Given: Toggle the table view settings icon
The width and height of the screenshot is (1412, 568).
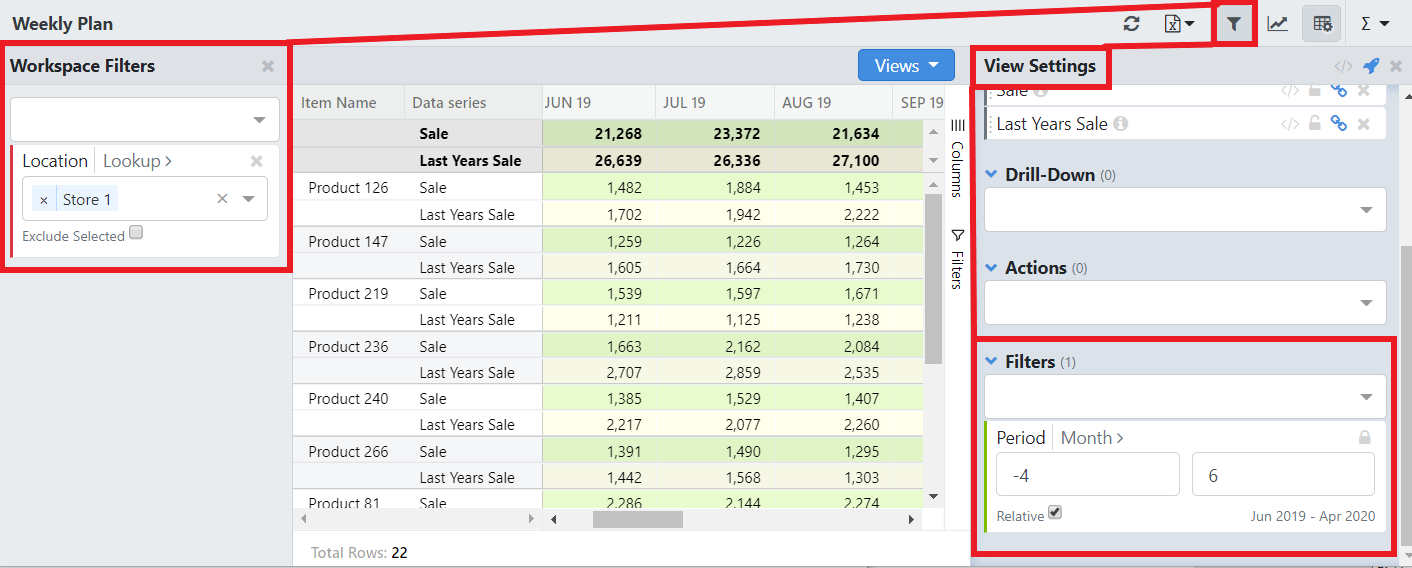Looking at the screenshot, I should point(1321,24).
